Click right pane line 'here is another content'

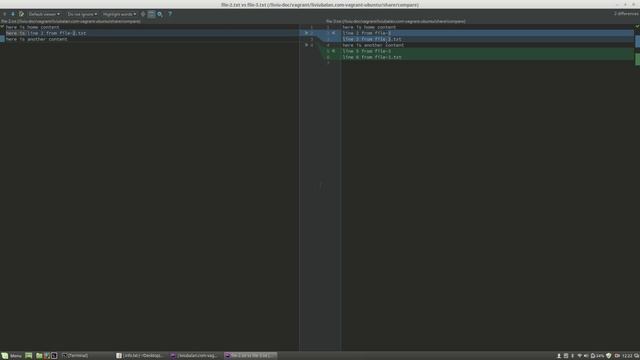pos(373,45)
